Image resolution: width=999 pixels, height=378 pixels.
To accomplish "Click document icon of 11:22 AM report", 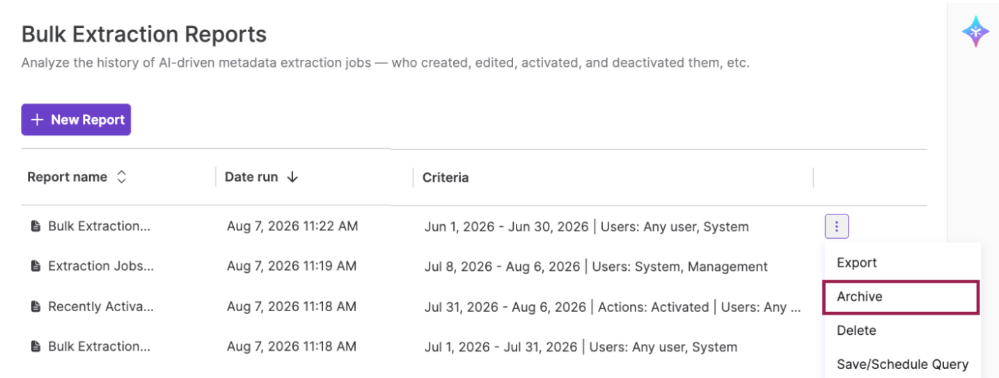I will (x=36, y=226).
